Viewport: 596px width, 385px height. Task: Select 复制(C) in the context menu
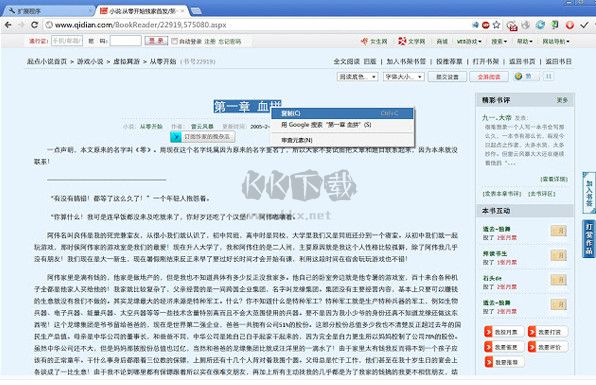(x=342, y=113)
